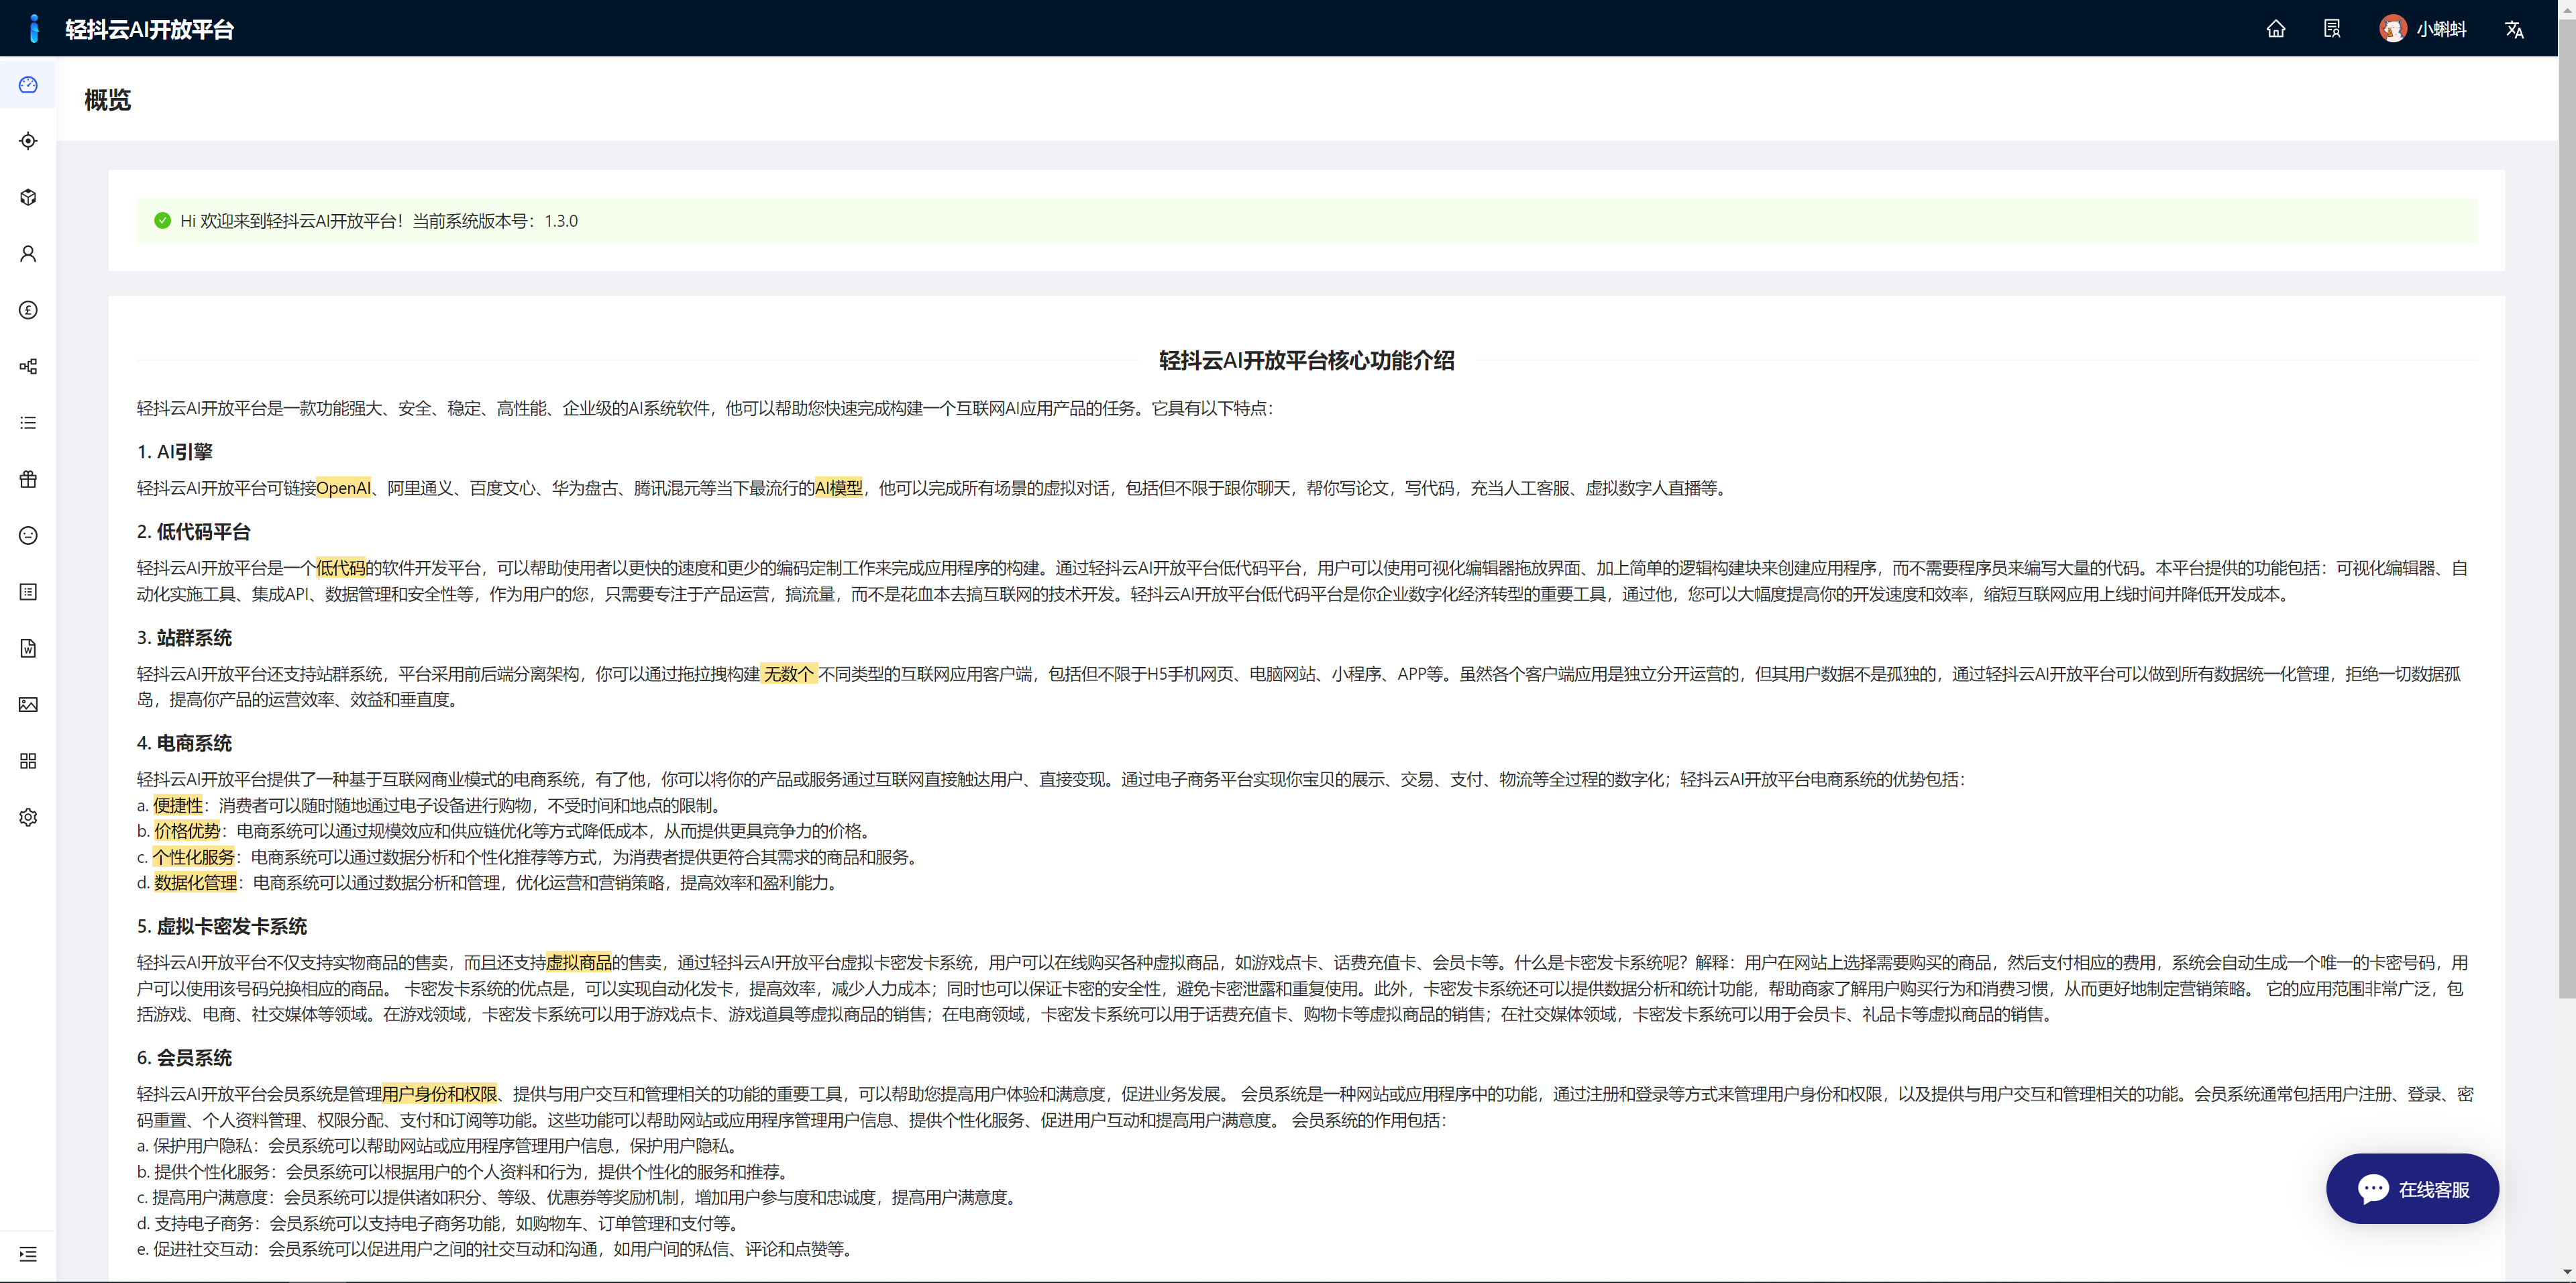2576x1283 pixels.
Task: Expand the sidebar with the bottom toggle icon
Action: pyautogui.click(x=28, y=1254)
